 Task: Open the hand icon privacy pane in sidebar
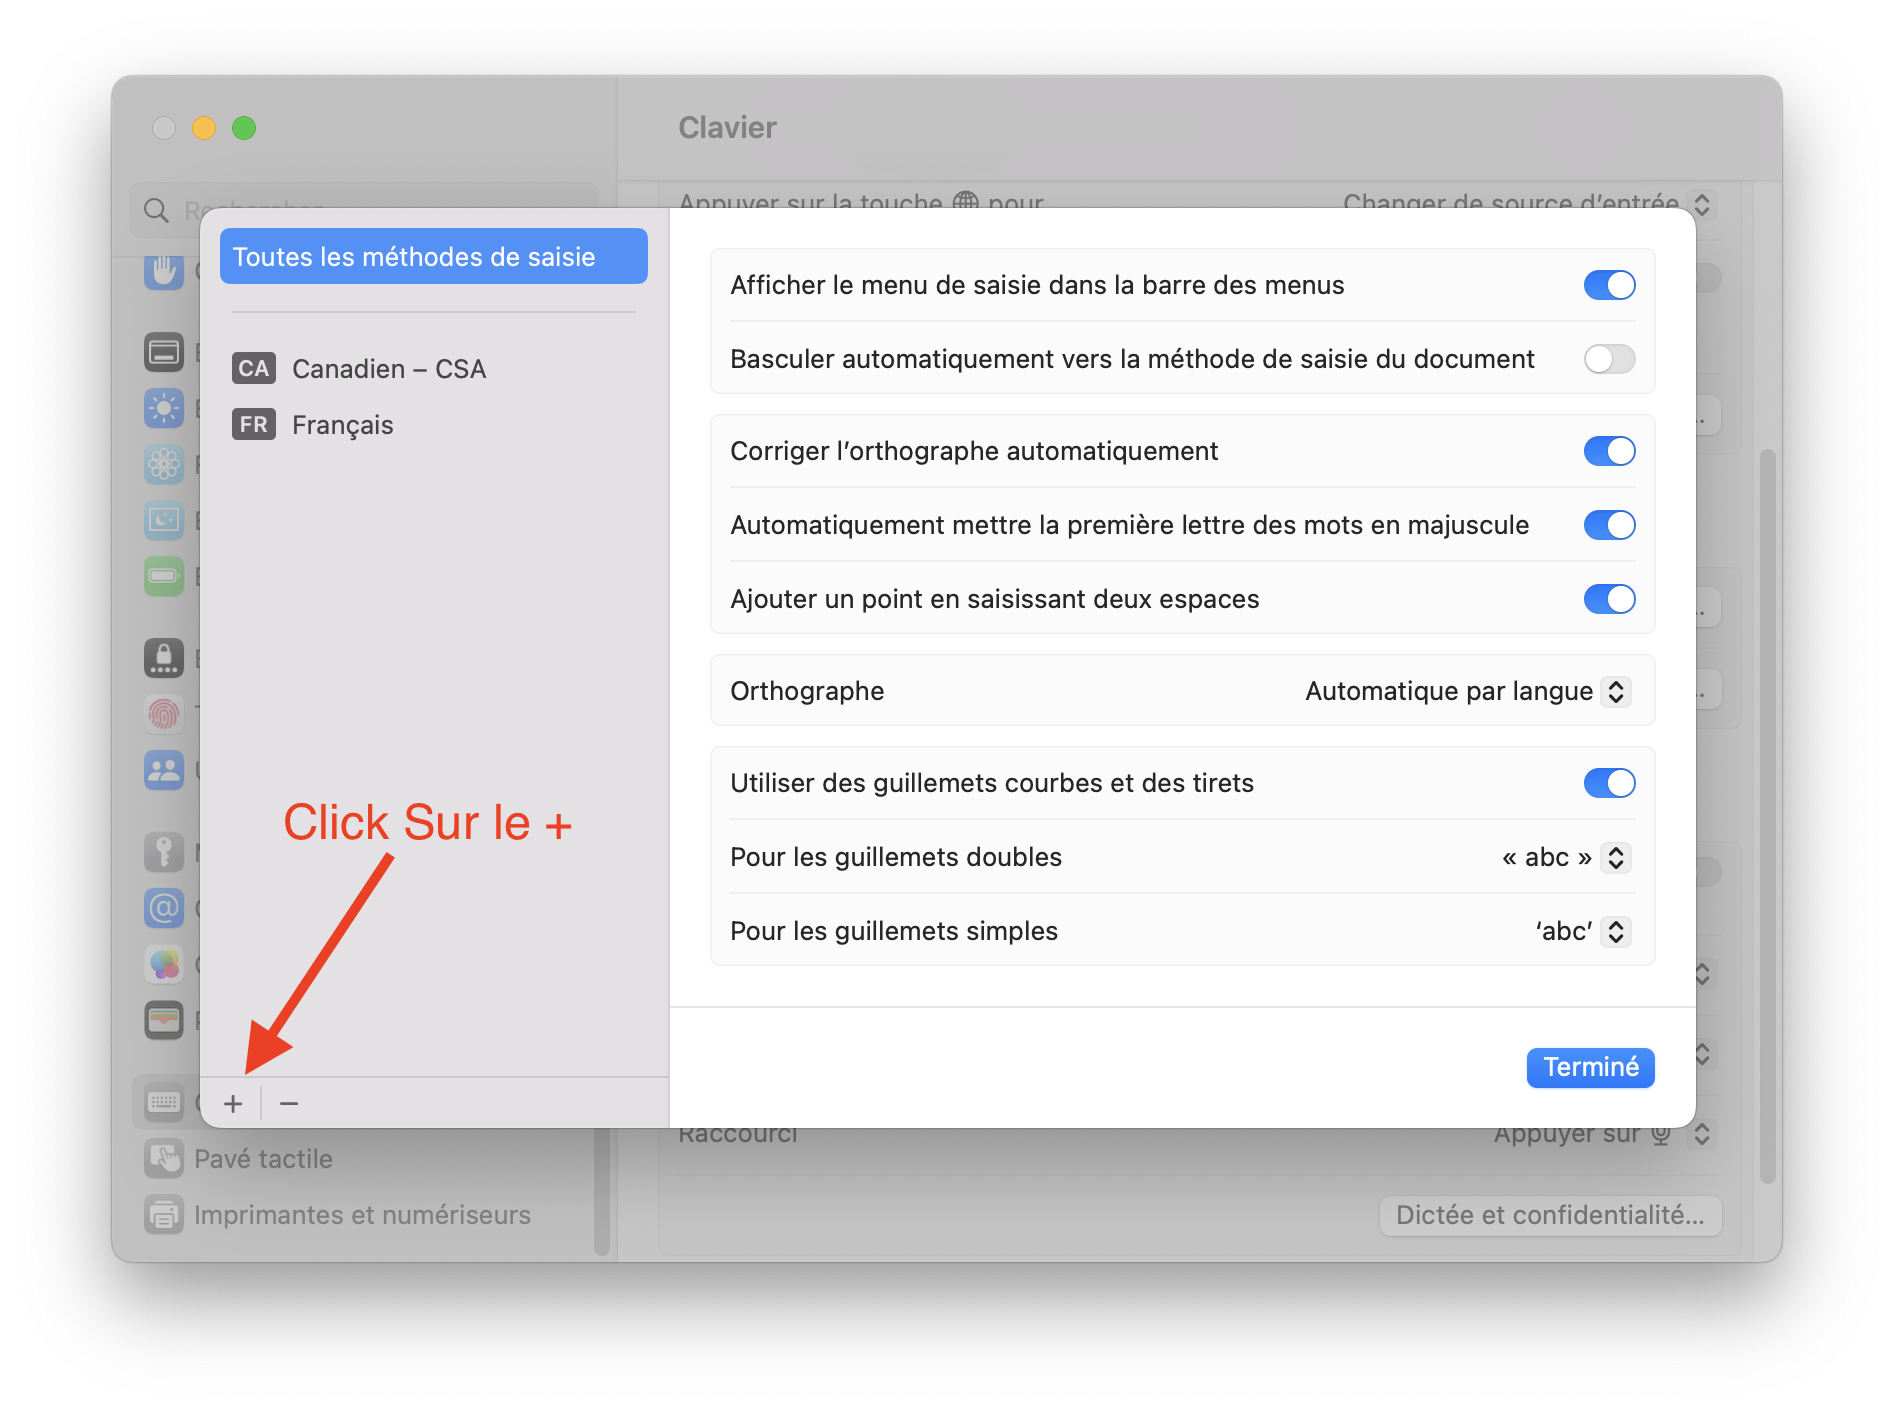(x=164, y=270)
